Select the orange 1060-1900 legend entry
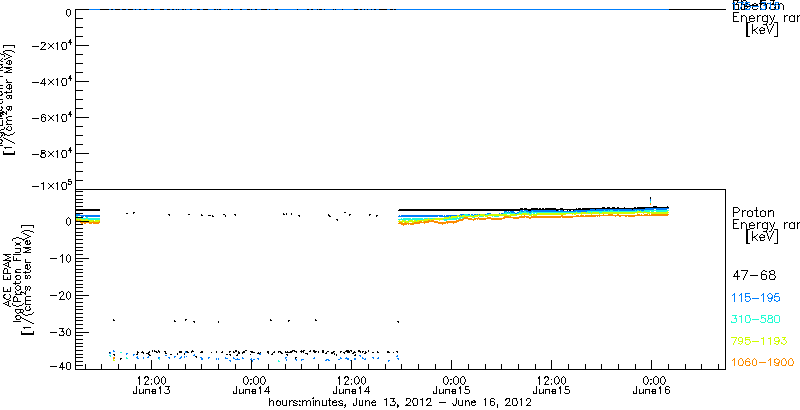This screenshot has height=410, width=800. click(763, 362)
